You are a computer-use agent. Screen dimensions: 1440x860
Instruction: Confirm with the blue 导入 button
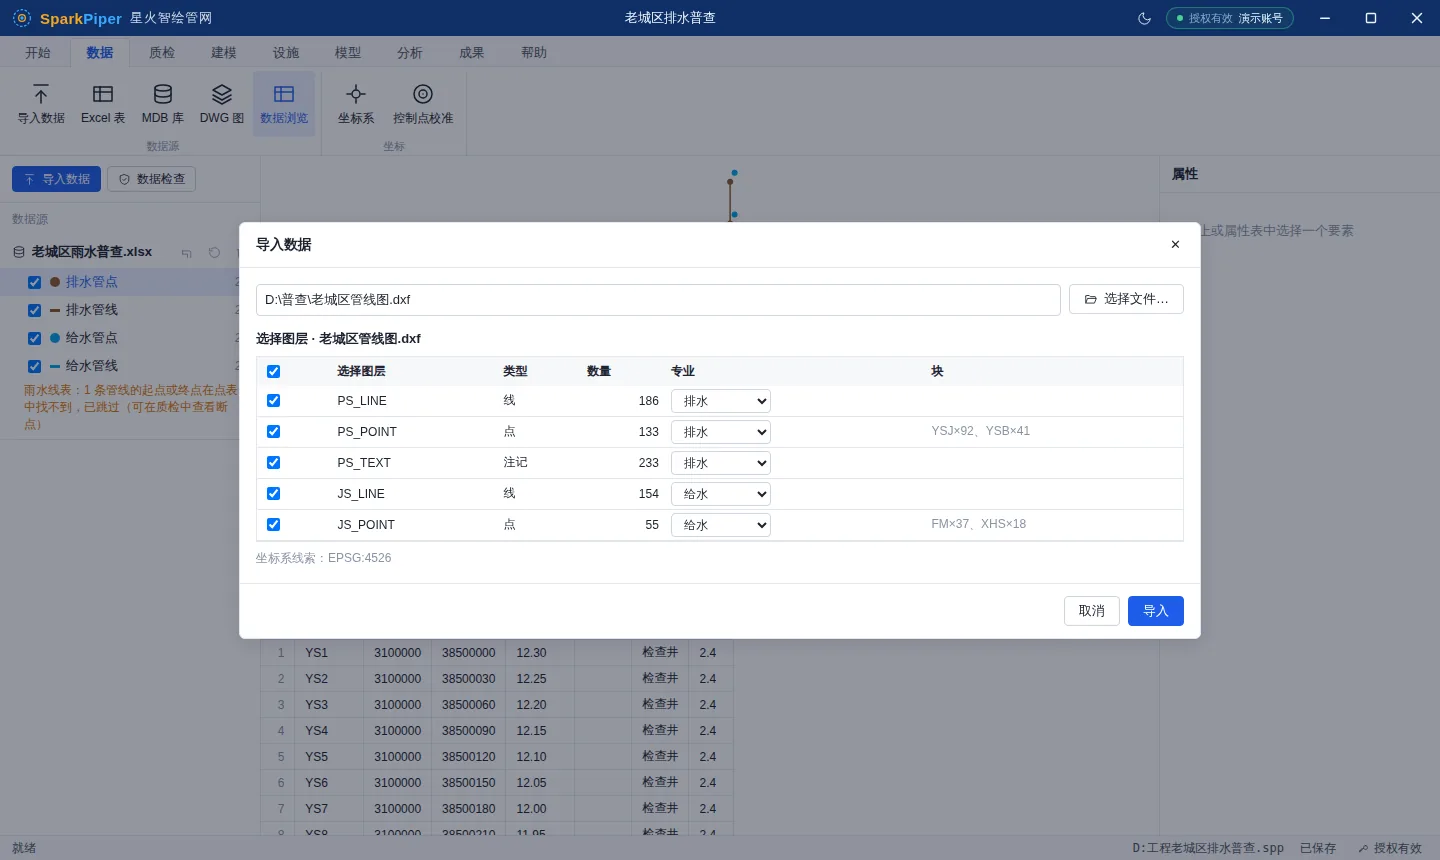[1156, 611]
